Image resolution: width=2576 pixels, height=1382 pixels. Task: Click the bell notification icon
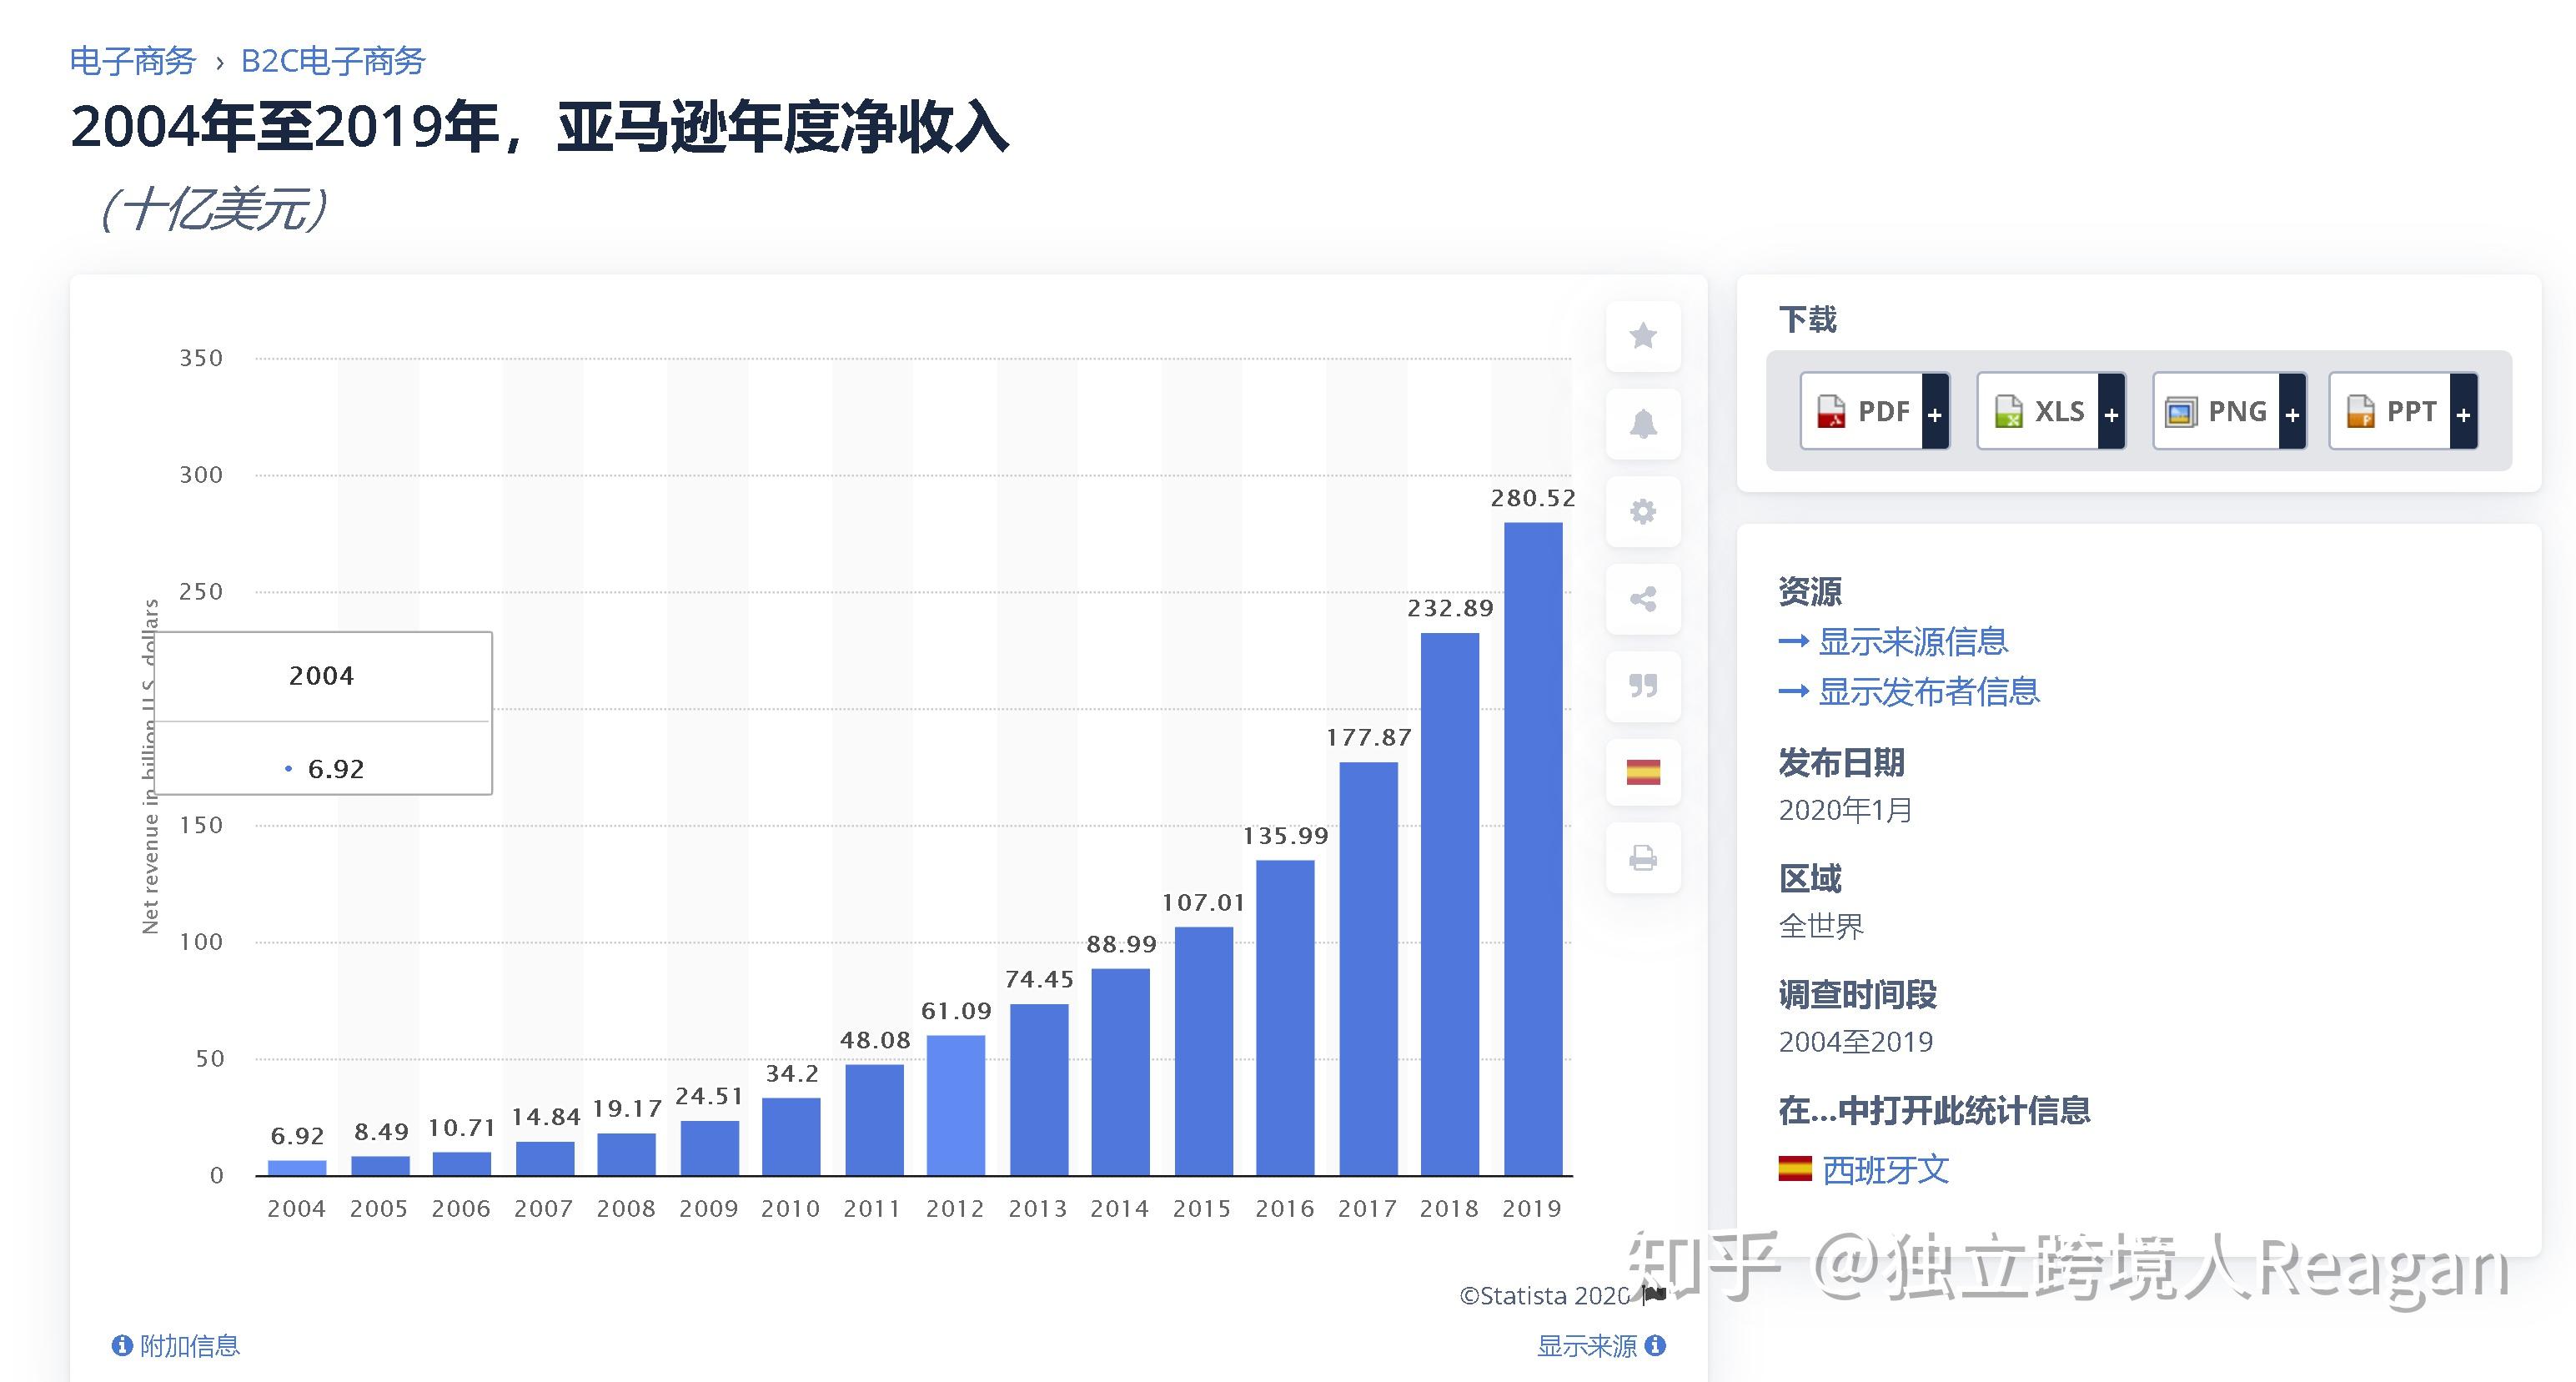[1643, 424]
